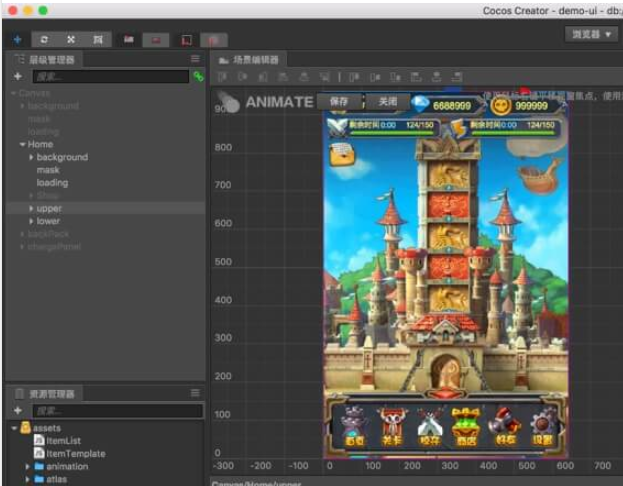This screenshot has width=623, height=486.
Task: Collapse the Canvas root node
Action: pos(14,93)
